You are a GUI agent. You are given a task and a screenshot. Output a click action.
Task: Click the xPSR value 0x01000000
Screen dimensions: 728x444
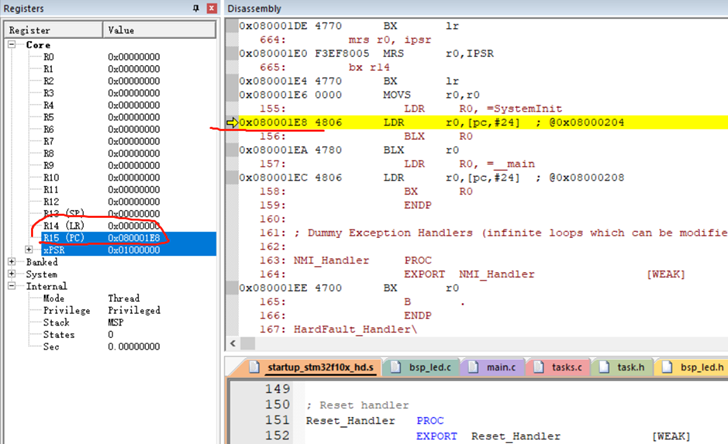tap(134, 250)
